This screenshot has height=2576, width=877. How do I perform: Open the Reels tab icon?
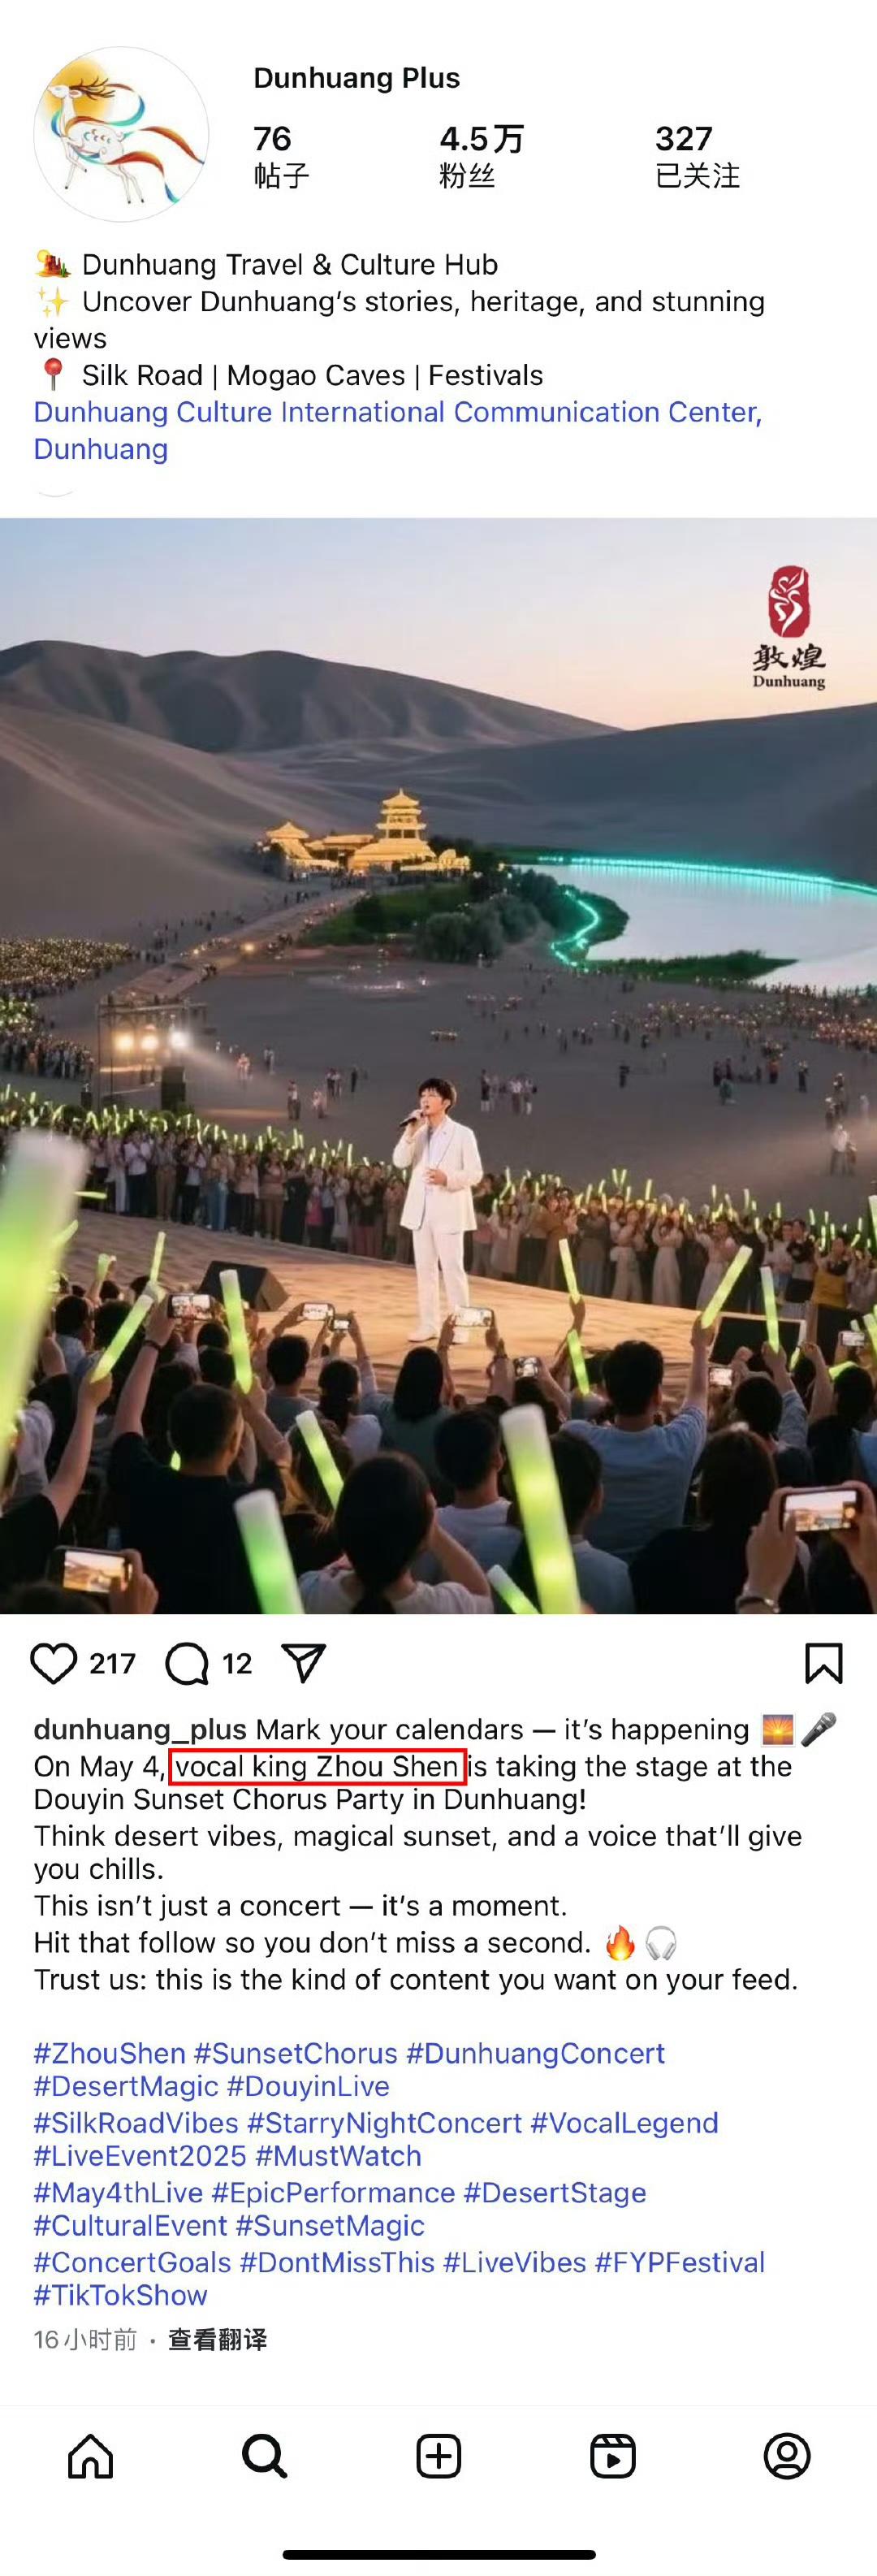(613, 2456)
